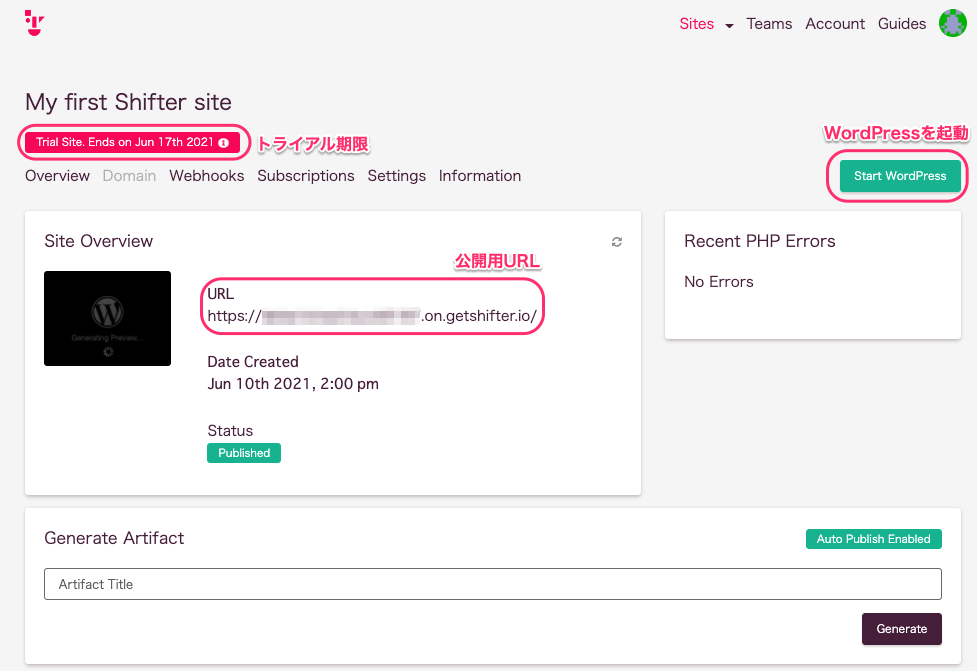Viewport: 977px width, 671px height.
Task: Click the No Errors text
Action: (718, 282)
